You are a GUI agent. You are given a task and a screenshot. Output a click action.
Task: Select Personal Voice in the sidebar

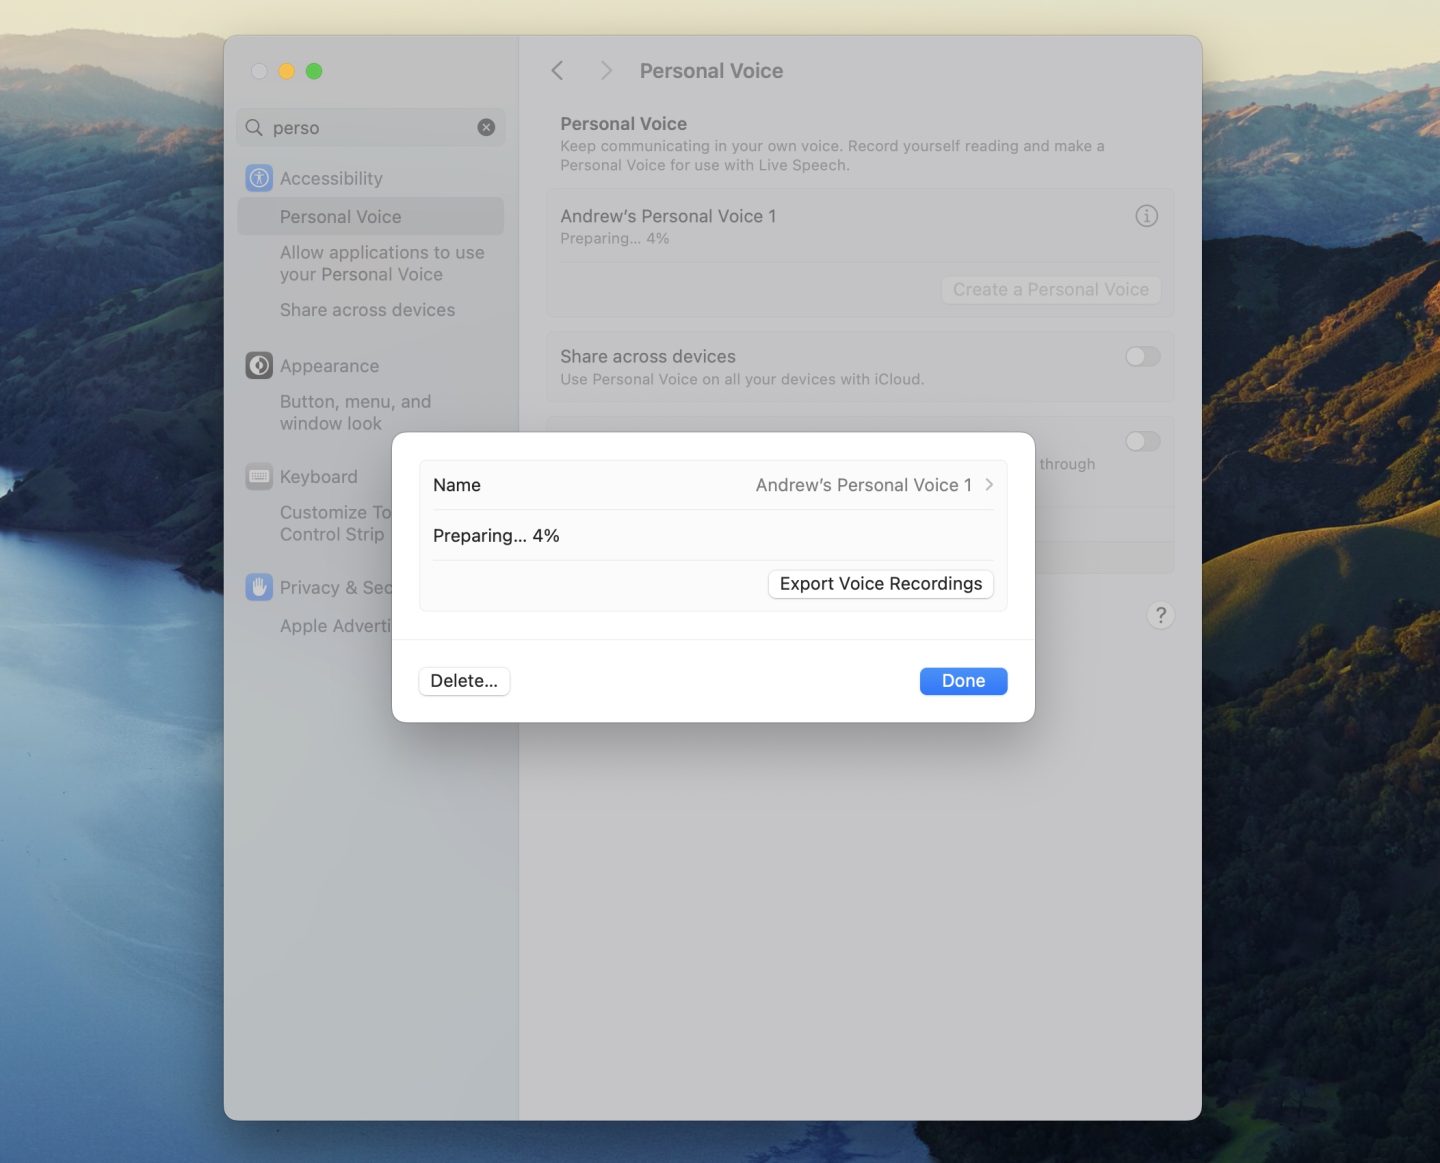[340, 217]
